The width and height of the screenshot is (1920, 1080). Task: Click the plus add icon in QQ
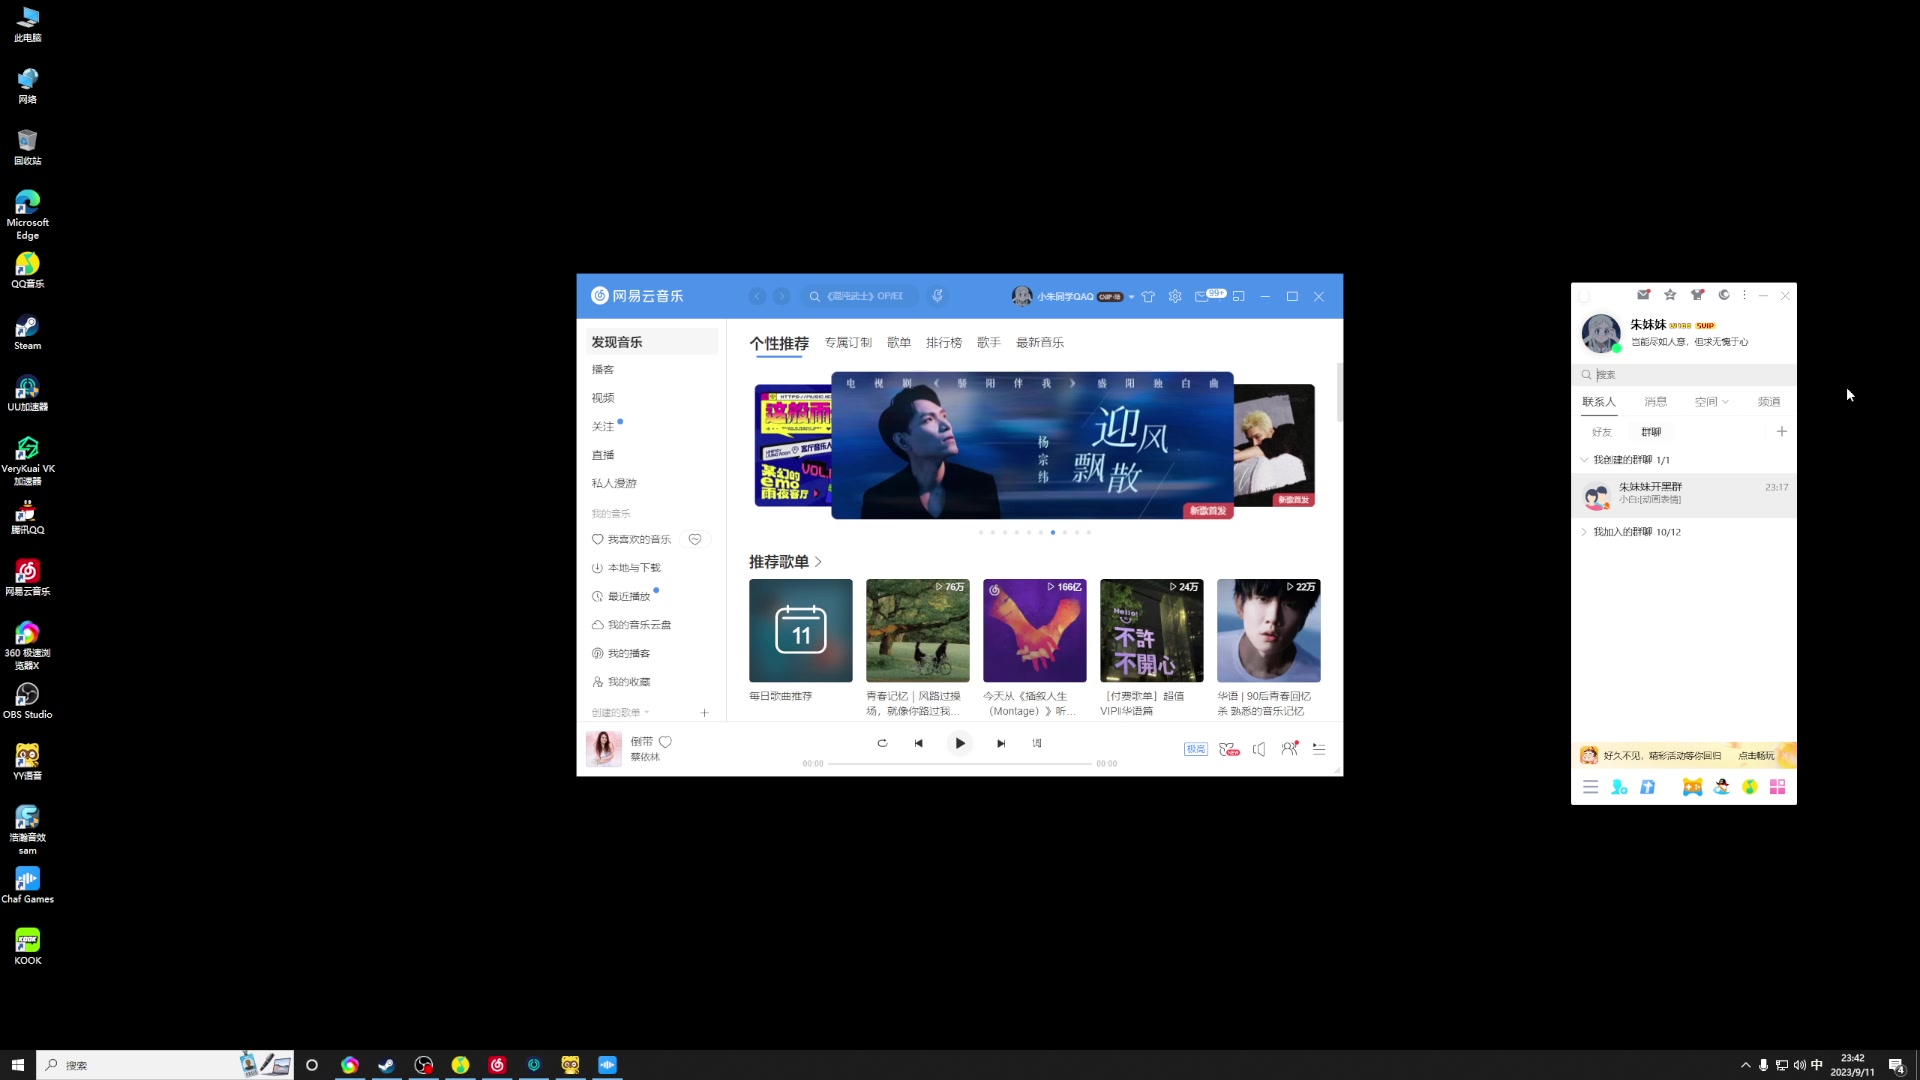pyautogui.click(x=1781, y=432)
